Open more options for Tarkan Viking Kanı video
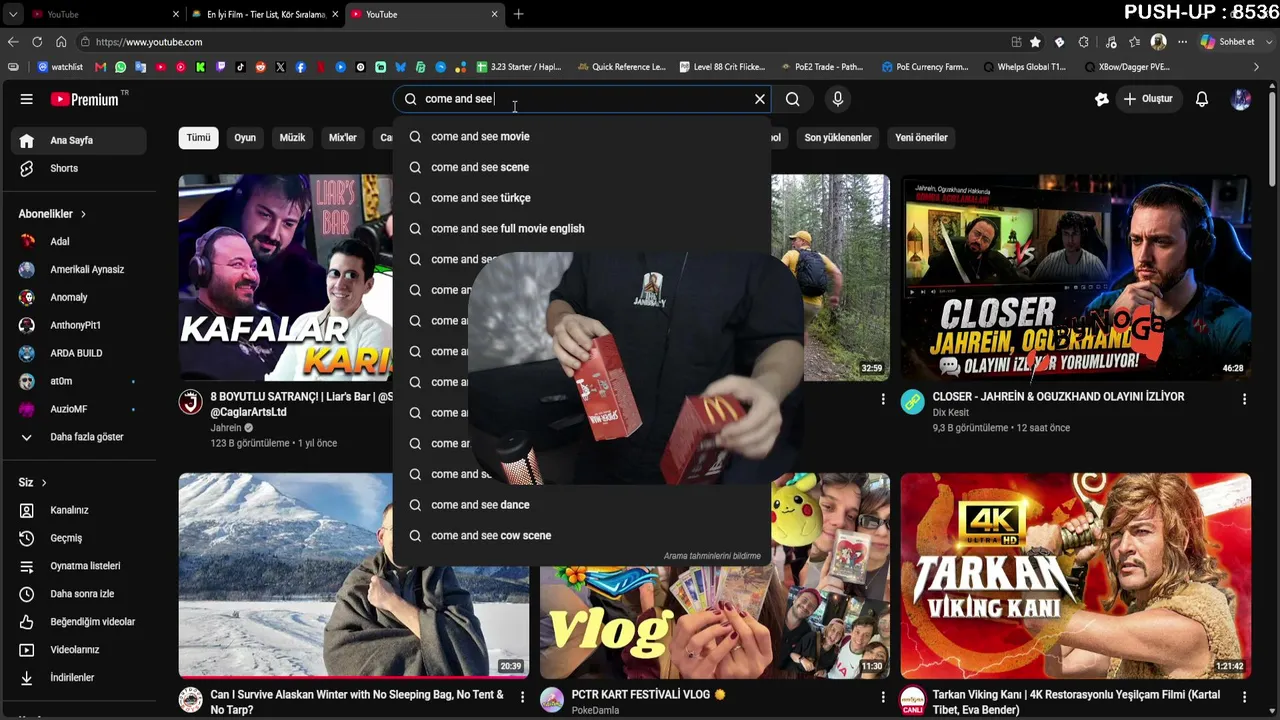The height and width of the screenshot is (720, 1280). [x=1244, y=696]
